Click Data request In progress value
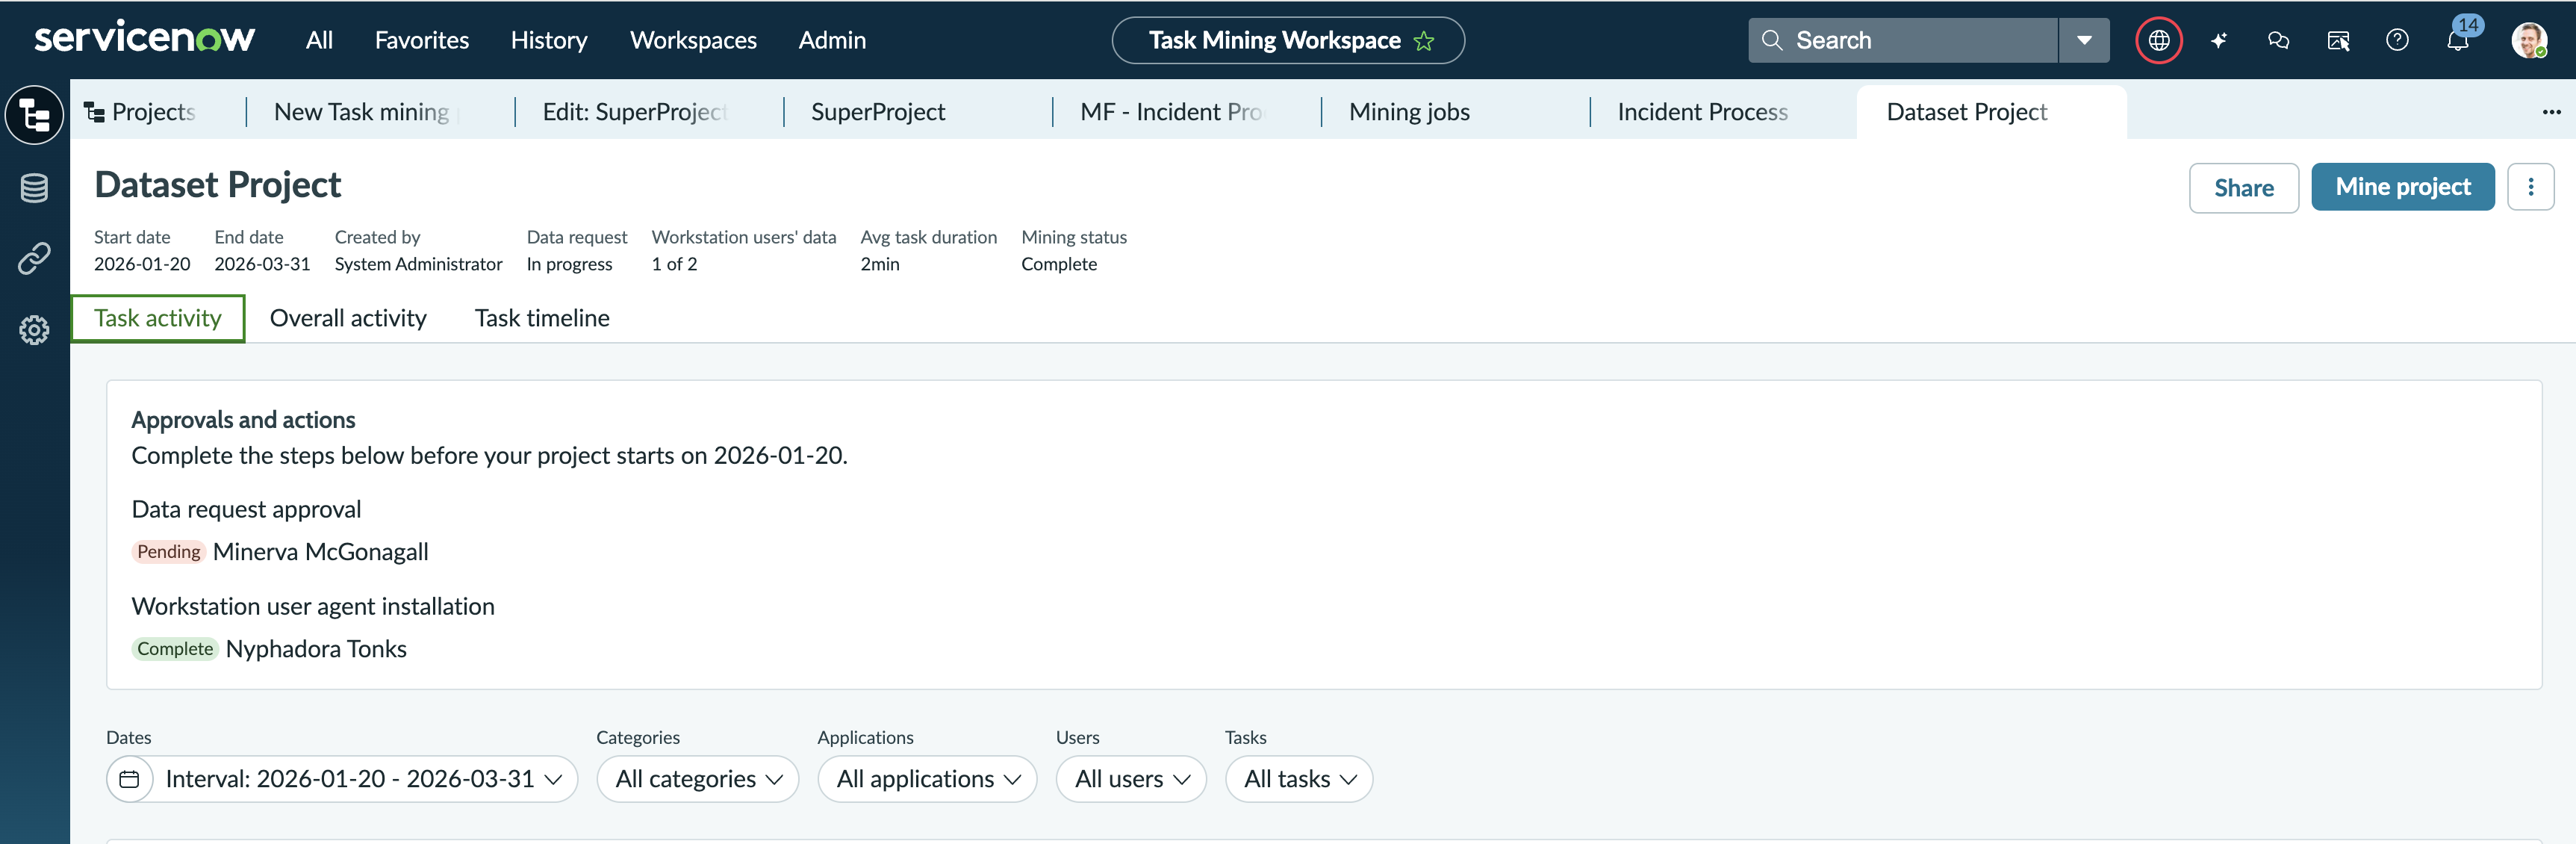Screen dimensions: 2576x844 pos(569,264)
